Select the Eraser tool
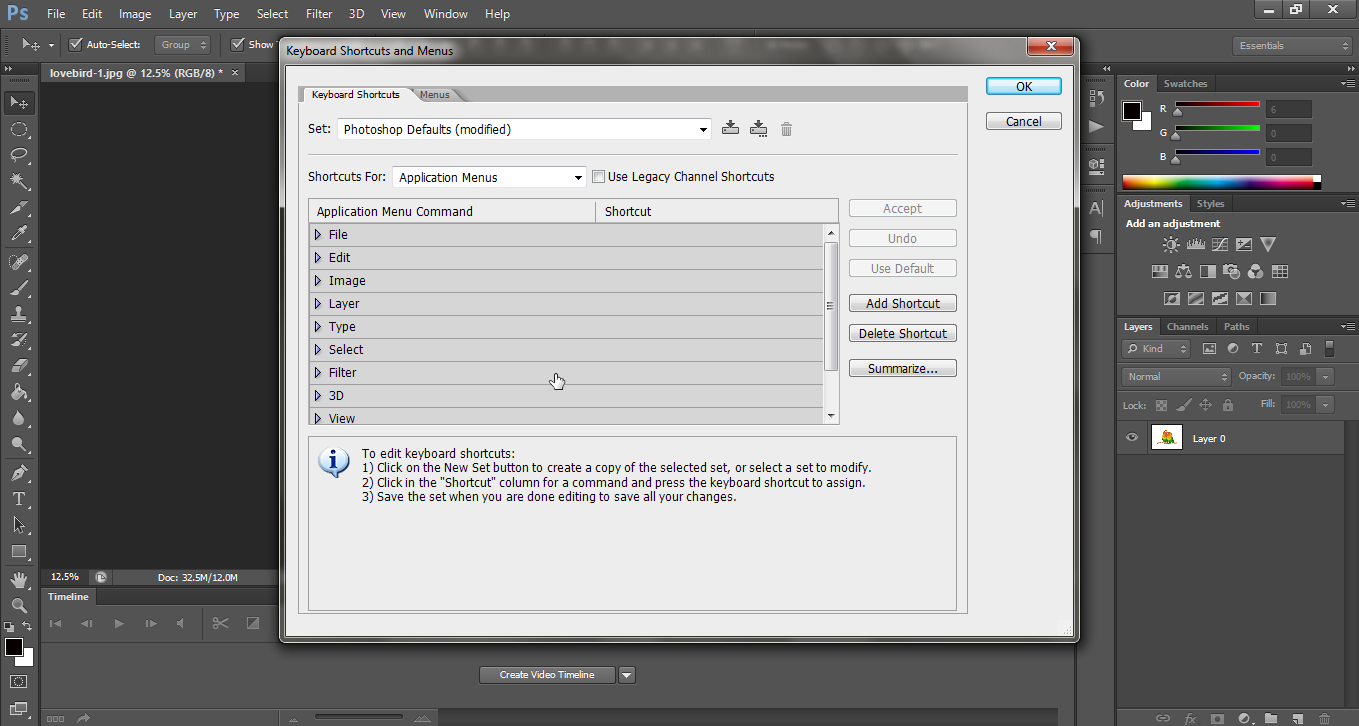 point(19,367)
